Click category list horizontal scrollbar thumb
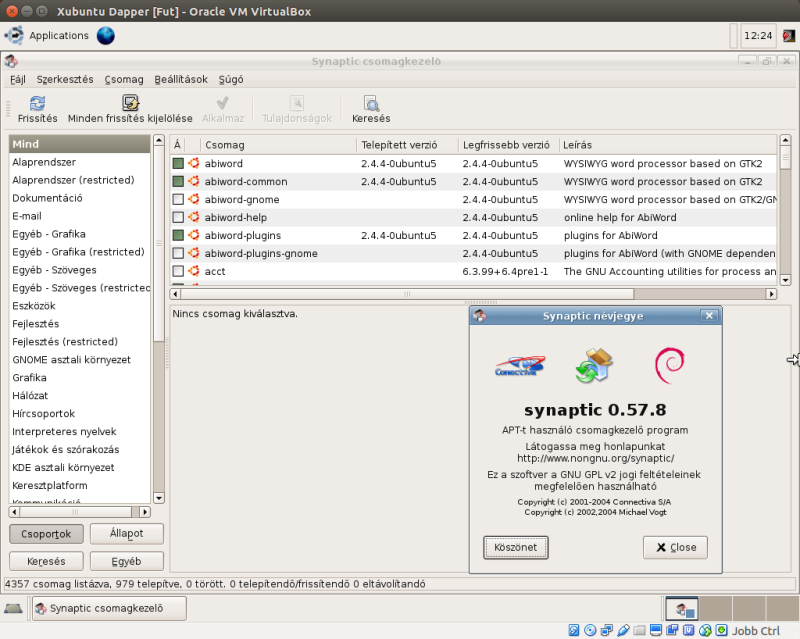 [x=76, y=512]
